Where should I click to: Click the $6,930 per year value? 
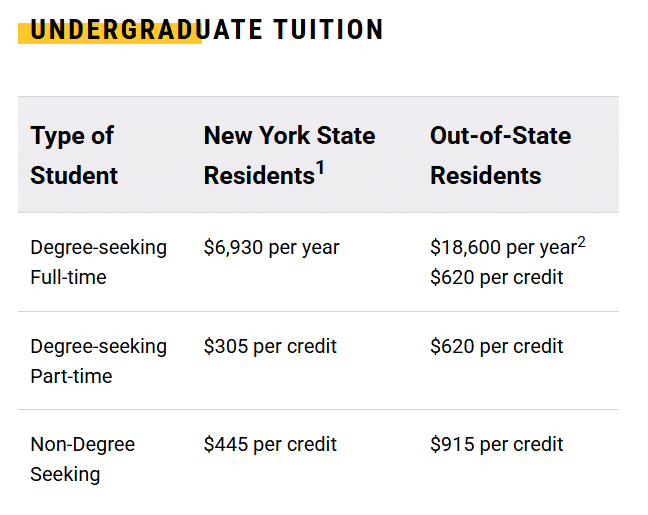271,247
